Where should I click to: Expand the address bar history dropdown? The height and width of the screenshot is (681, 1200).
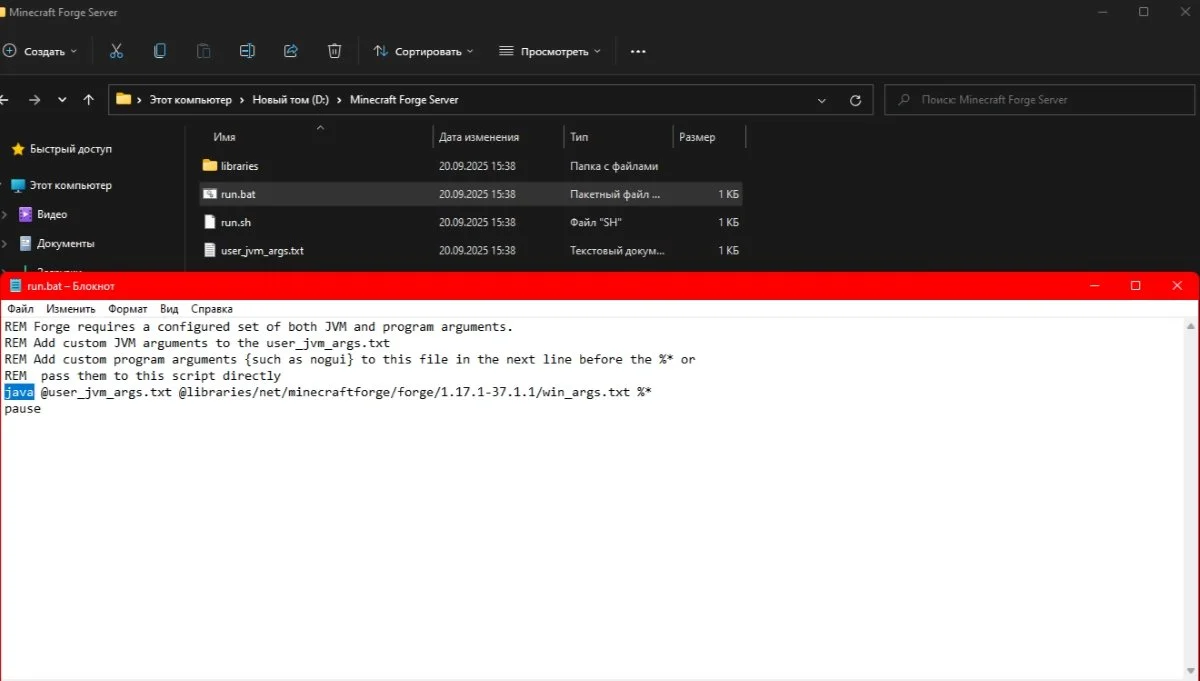(x=822, y=100)
